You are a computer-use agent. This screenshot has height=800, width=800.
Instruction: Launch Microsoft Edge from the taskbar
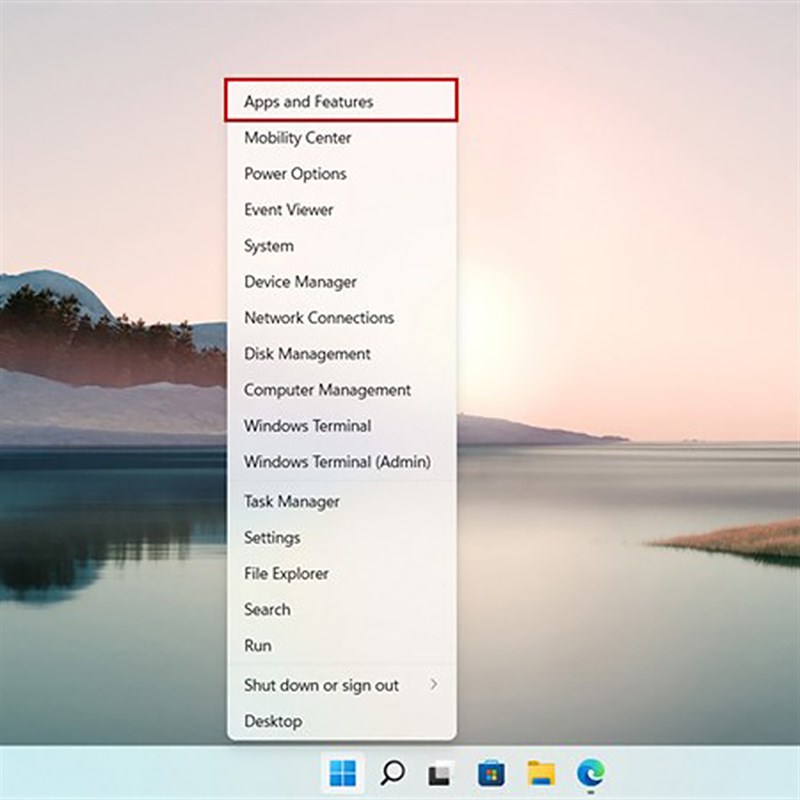pyautogui.click(x=590, y=772)
